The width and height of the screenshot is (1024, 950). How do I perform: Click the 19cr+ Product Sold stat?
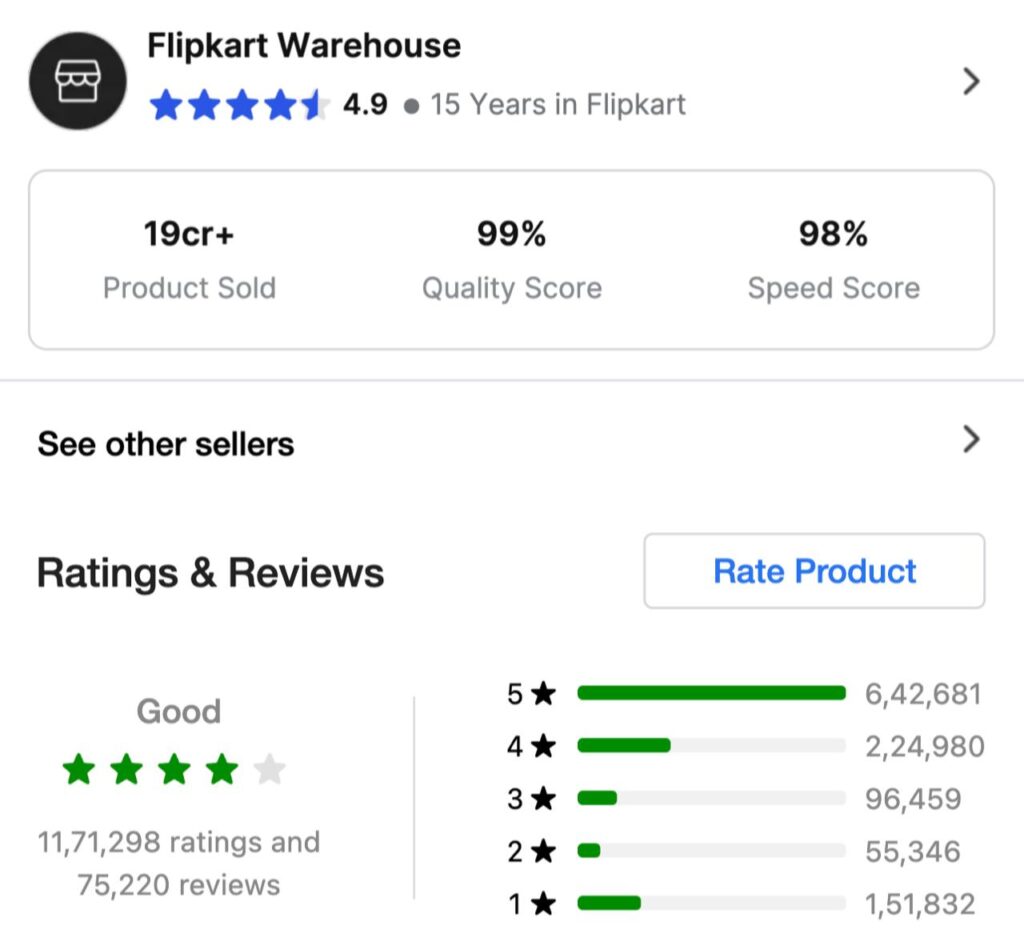(x=189, y=260)
